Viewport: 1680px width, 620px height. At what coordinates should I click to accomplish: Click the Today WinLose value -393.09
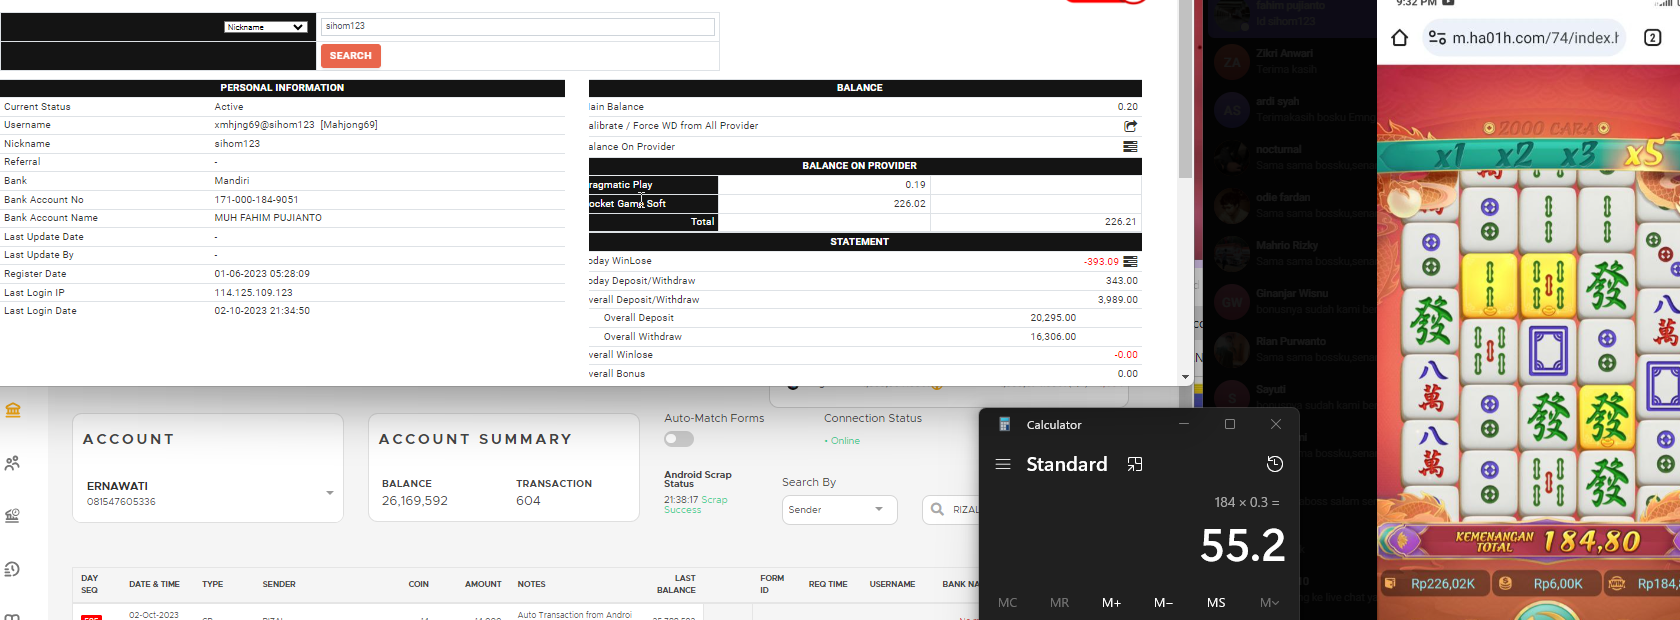click(1101, 262)
